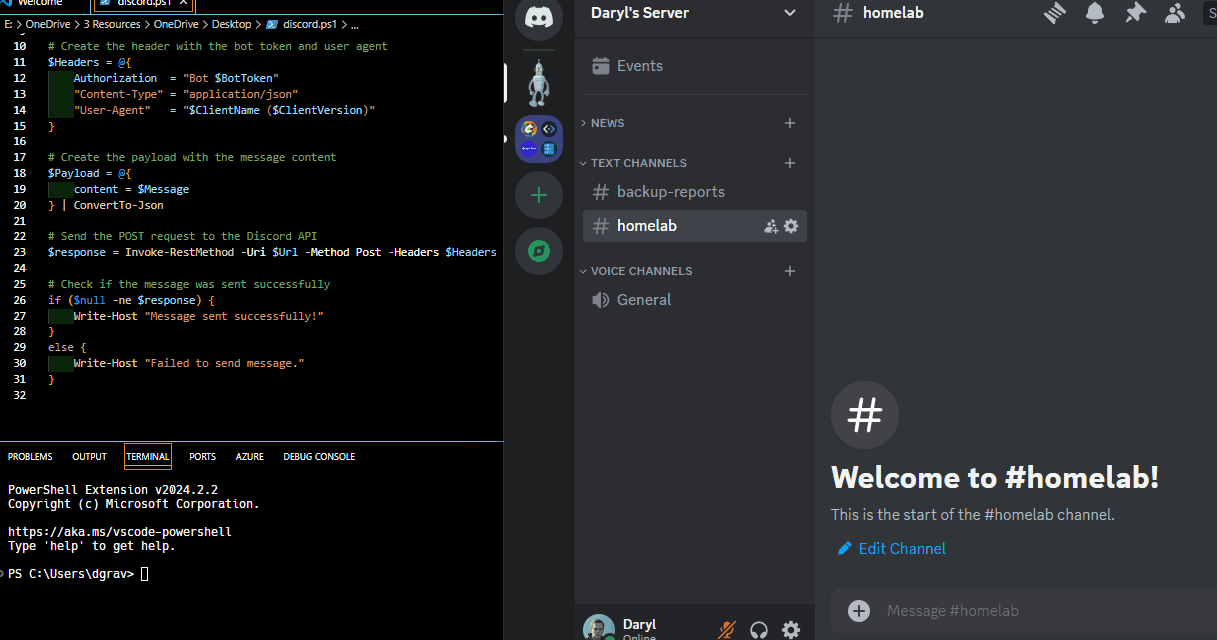This screenshot has height=640, width=1217.
Task: Open Explore Discoverable Servers compass icon
Action: (539, 251)
